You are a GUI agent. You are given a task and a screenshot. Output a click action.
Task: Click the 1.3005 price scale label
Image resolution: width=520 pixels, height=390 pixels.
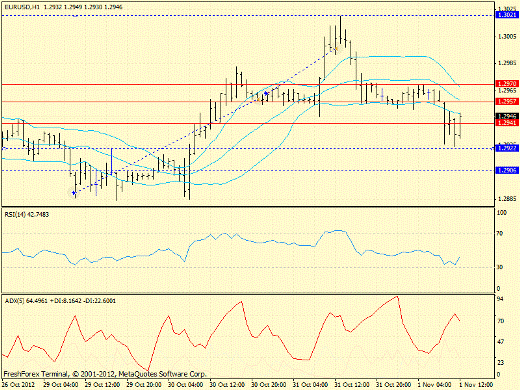pyautogui.click(x=507, y=37)
